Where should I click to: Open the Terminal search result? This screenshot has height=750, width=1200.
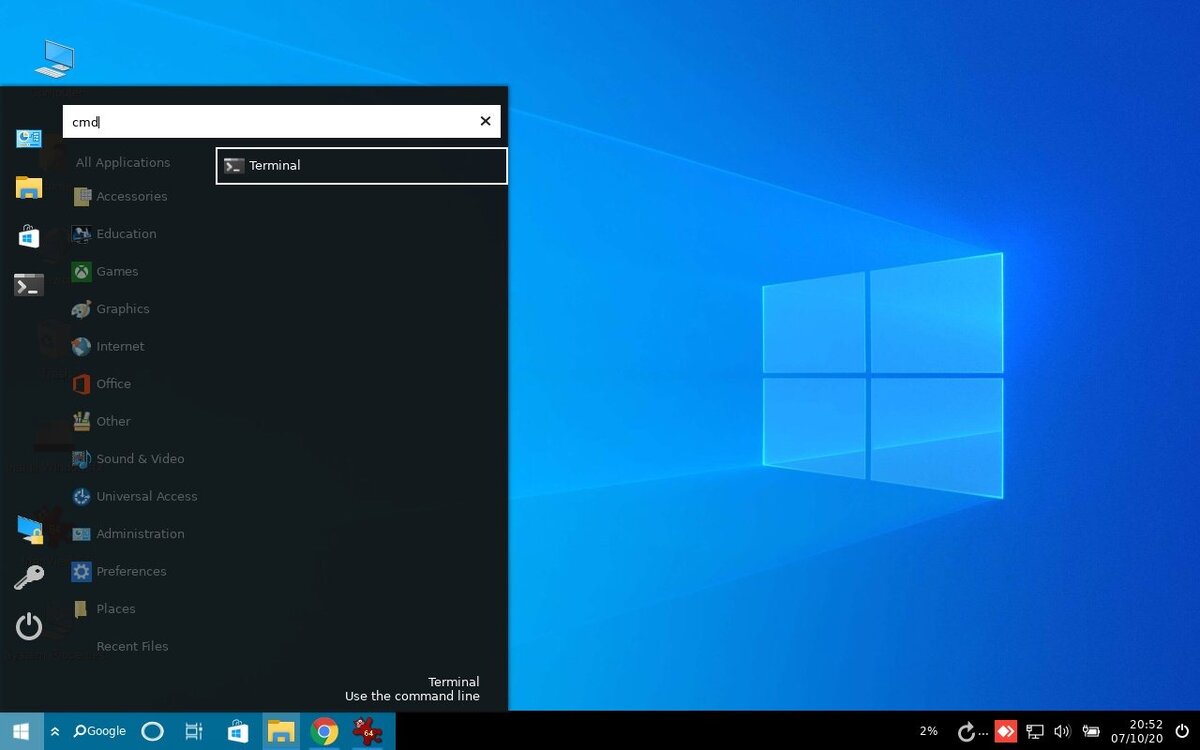tap(361, 166)
